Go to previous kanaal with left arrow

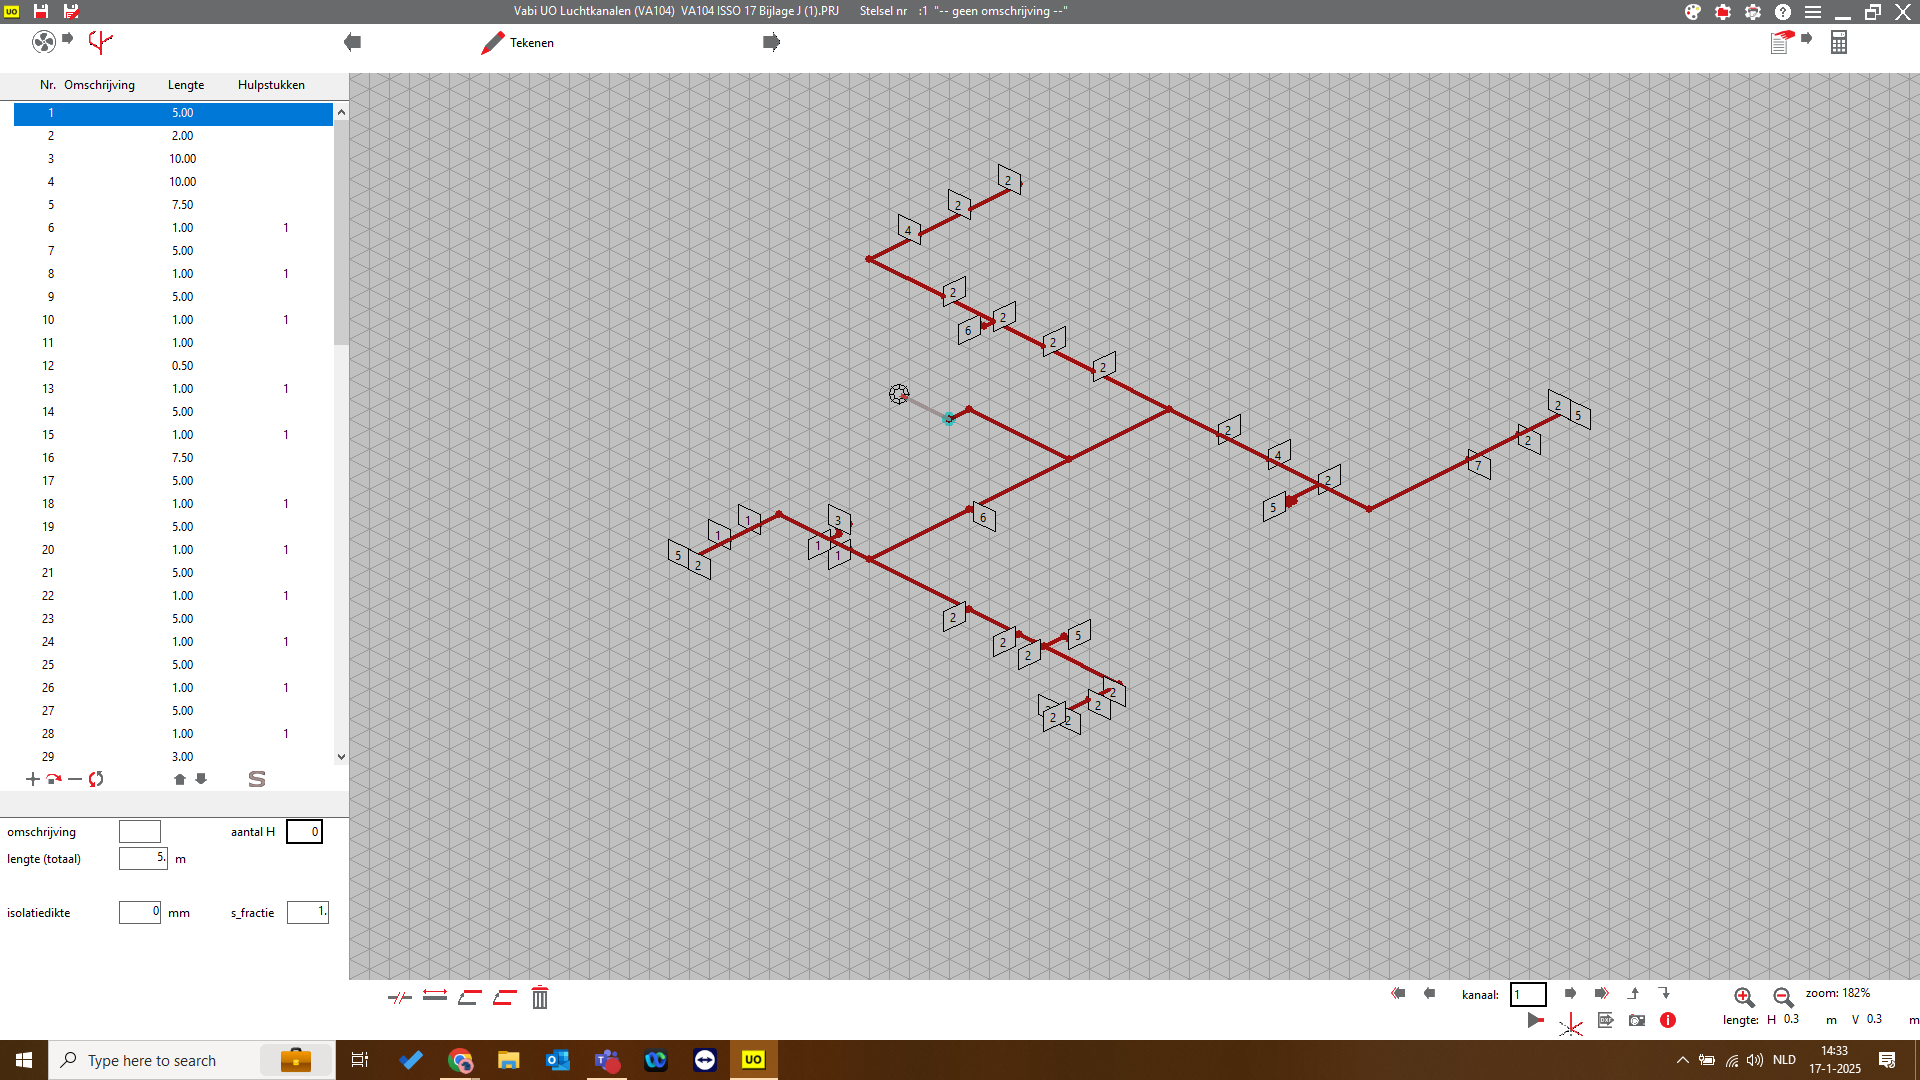[x=1429, y=993]
